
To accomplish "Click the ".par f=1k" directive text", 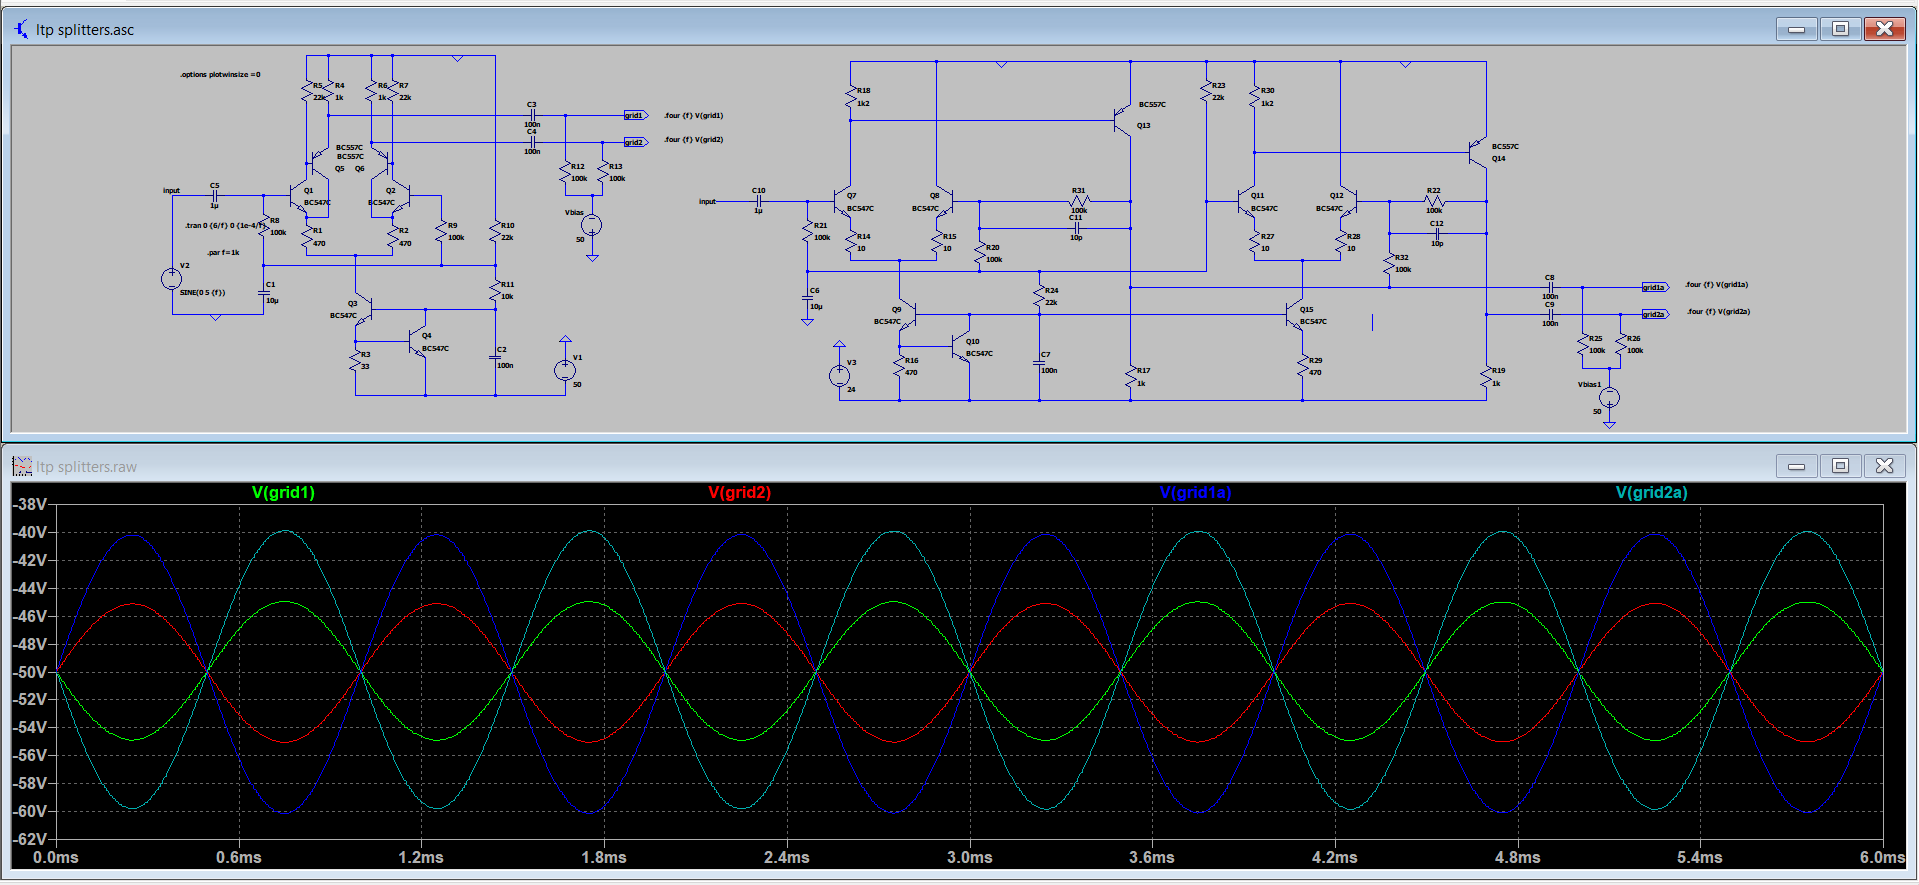I will 223,252.
